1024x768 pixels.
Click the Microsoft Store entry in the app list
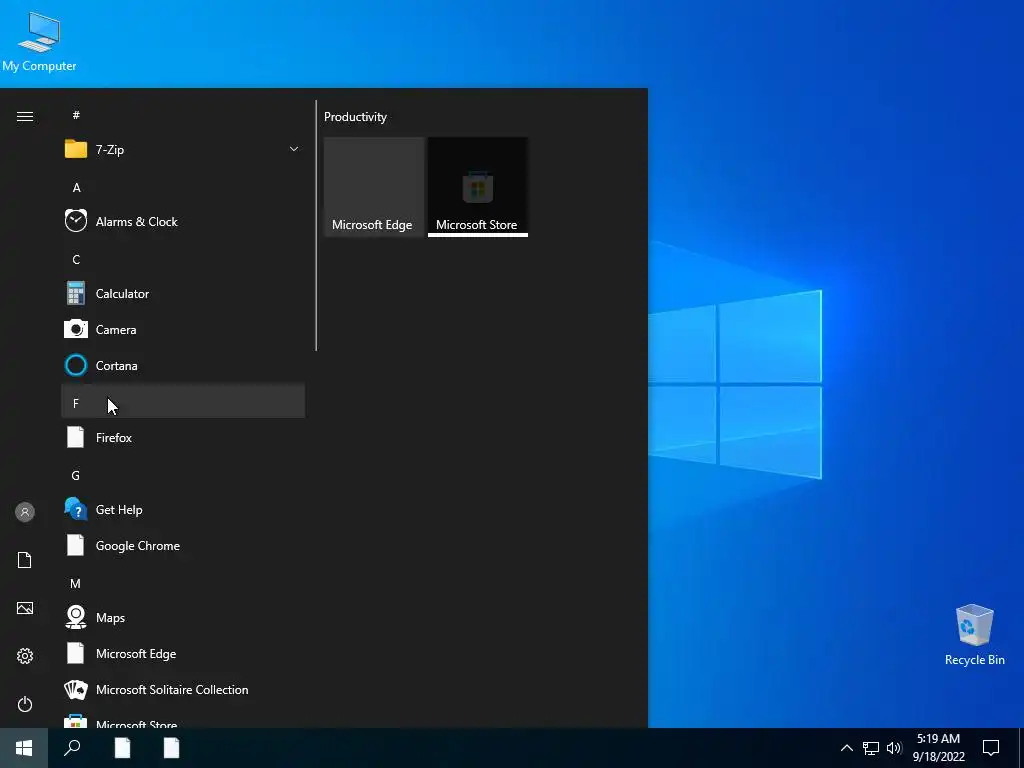pyautogui.click(x=183, y=720)
